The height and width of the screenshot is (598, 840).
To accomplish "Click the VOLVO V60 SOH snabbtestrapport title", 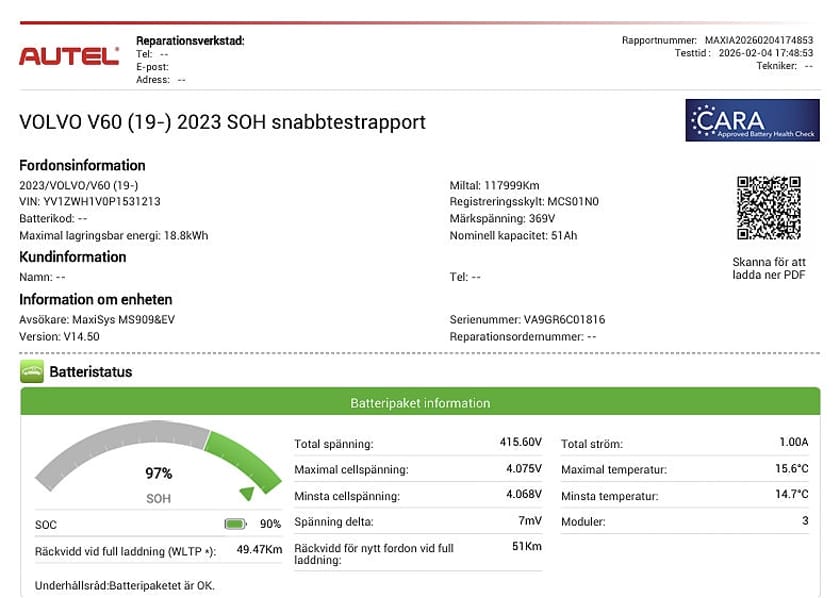I will (x=222, y=122).
